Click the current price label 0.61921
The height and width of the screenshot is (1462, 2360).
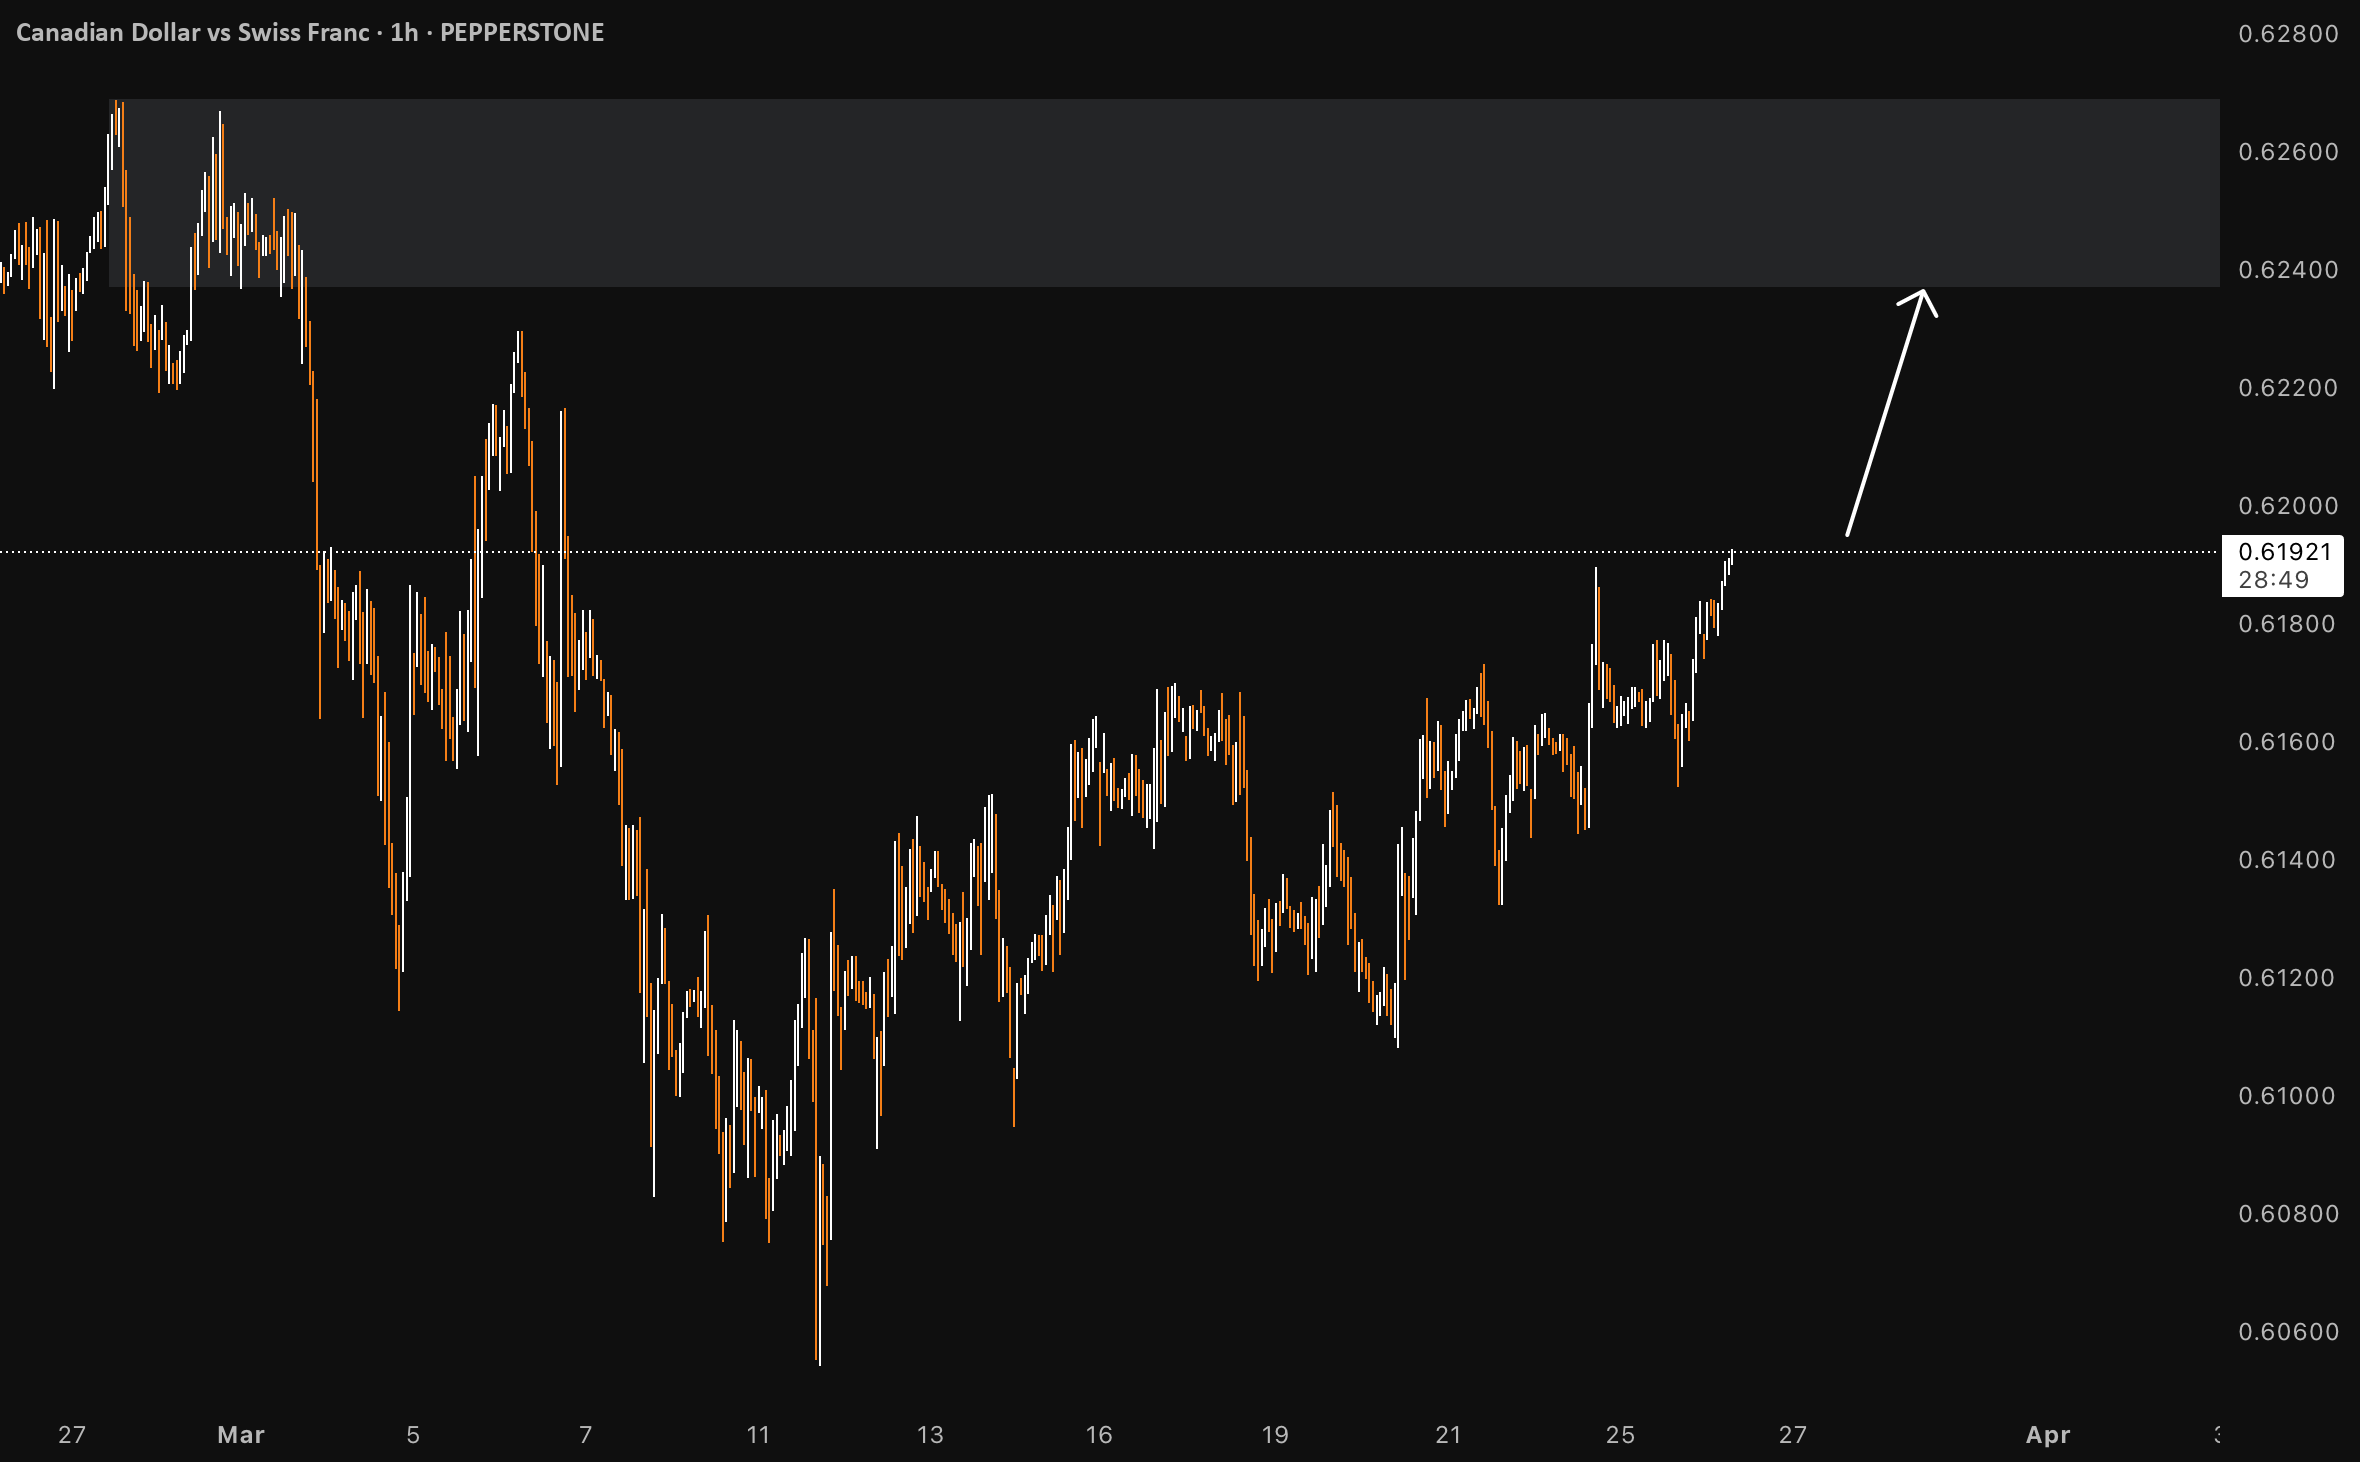coord(2284,552)
